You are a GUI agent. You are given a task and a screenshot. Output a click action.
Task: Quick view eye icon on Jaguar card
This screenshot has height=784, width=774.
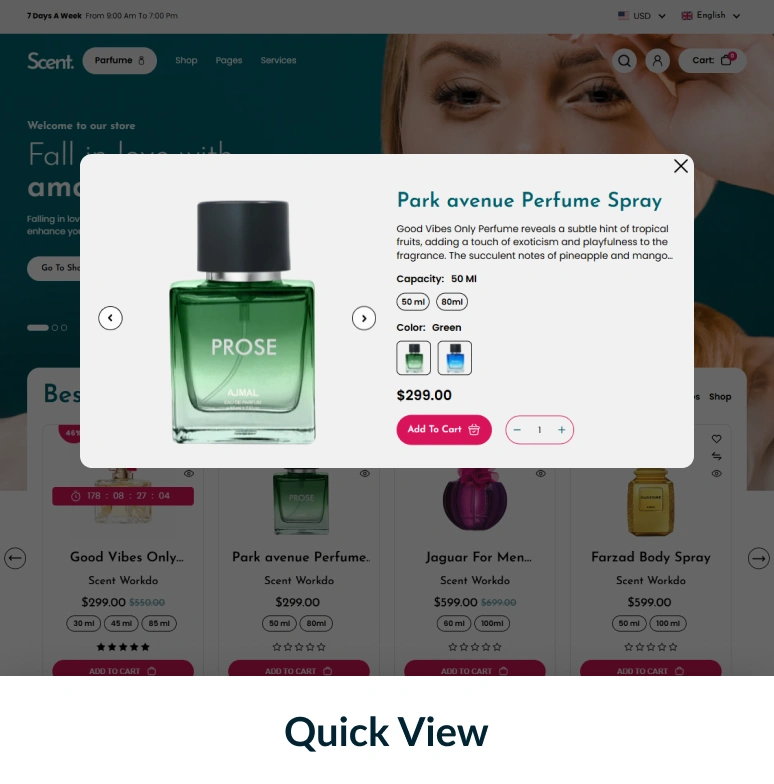click(540, 474)
